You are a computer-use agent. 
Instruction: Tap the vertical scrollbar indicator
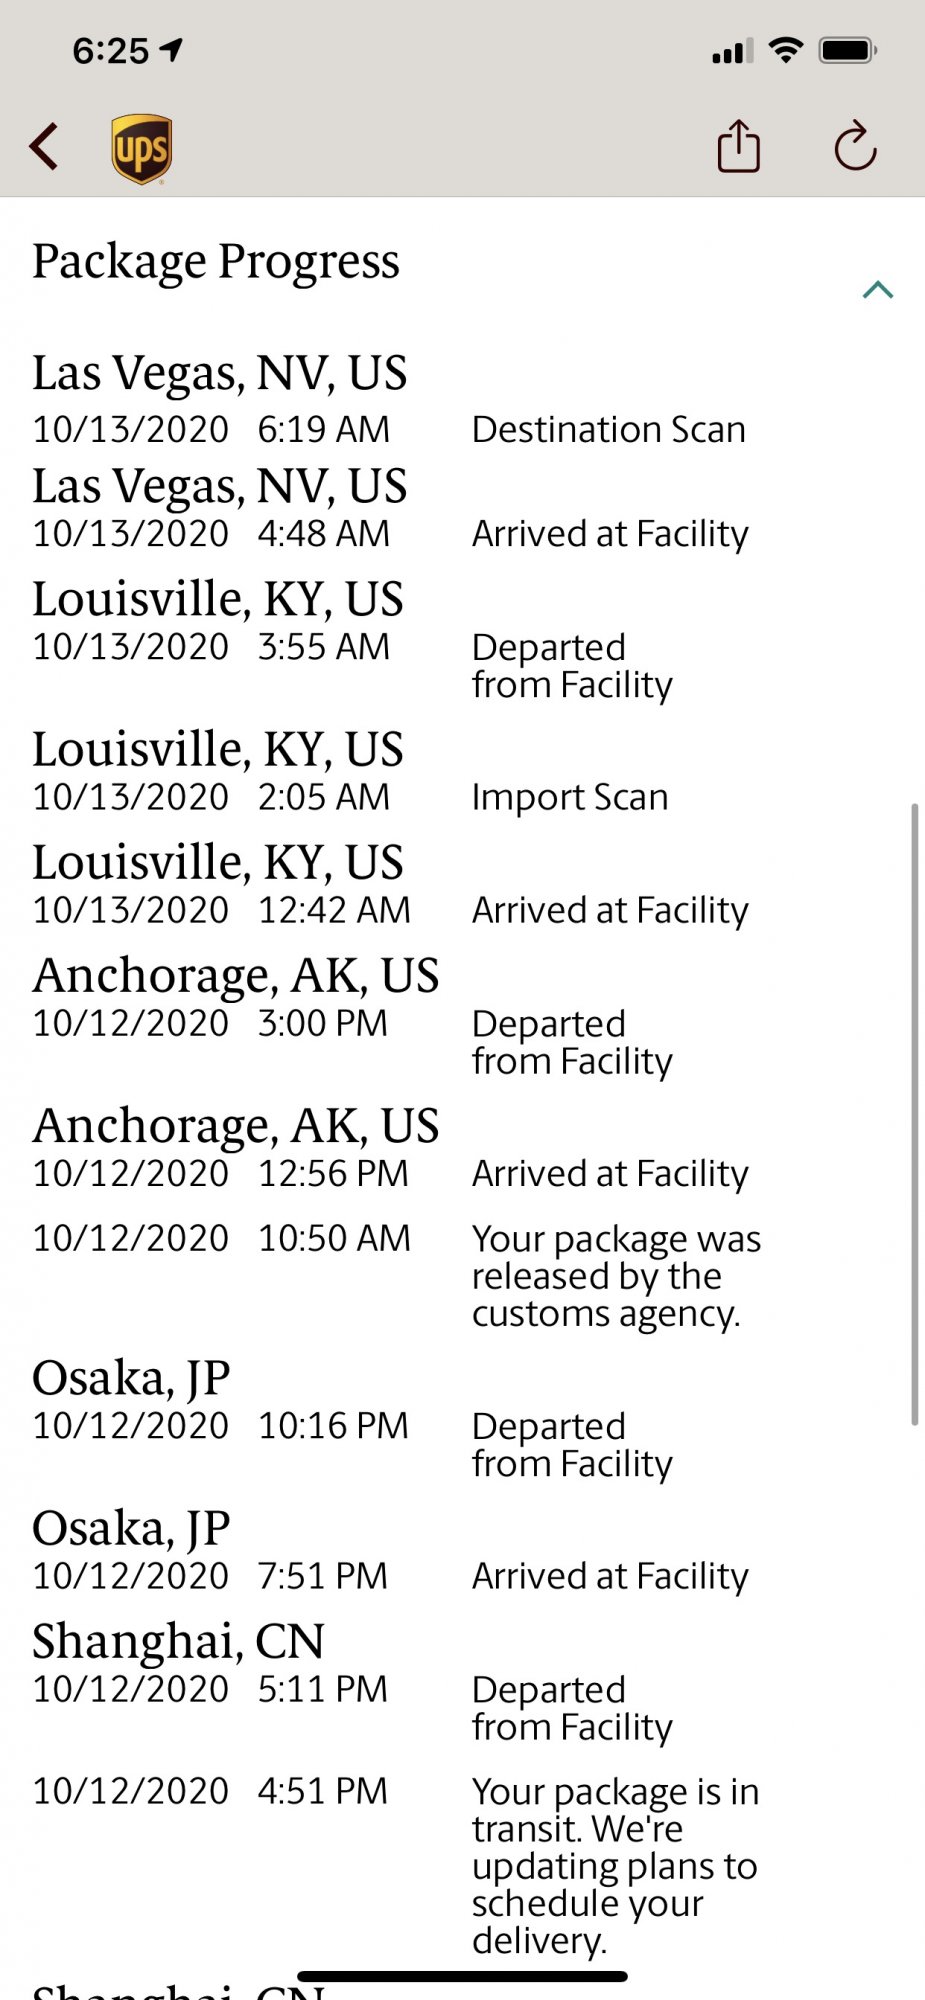pos(914,1113)
